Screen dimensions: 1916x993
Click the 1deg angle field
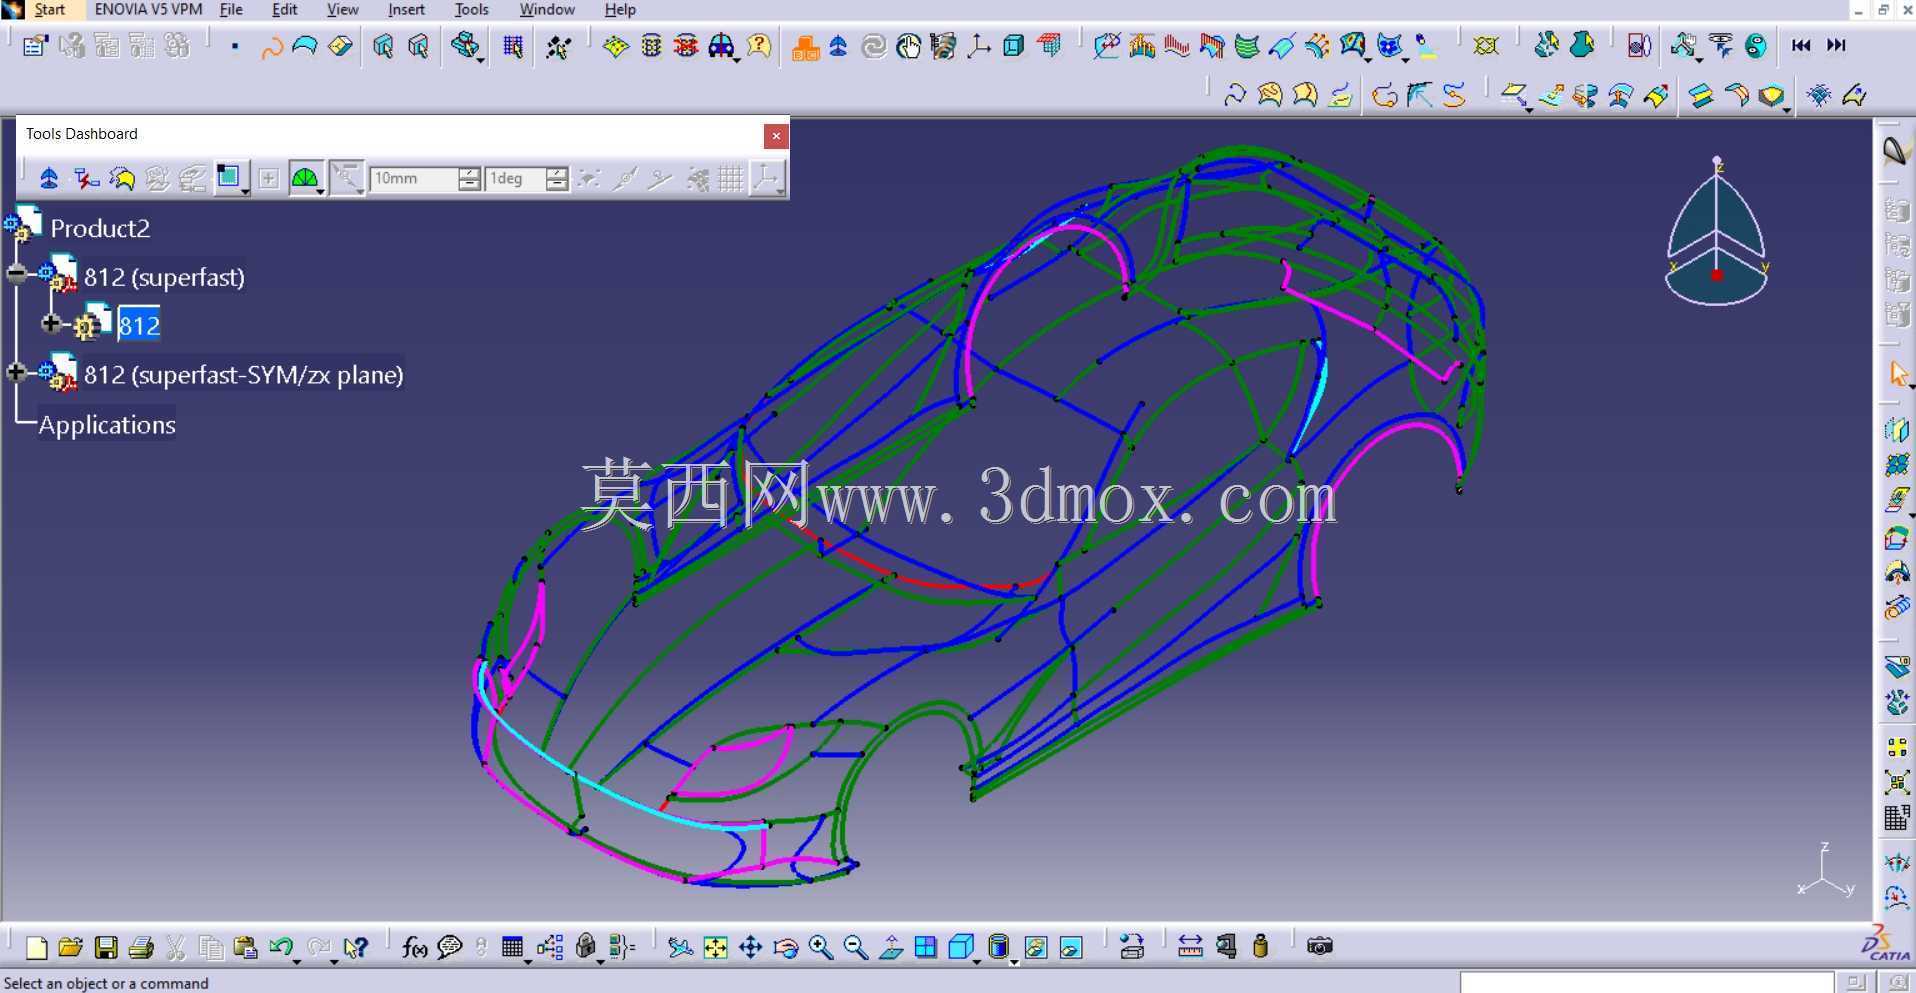coord(515,179)
